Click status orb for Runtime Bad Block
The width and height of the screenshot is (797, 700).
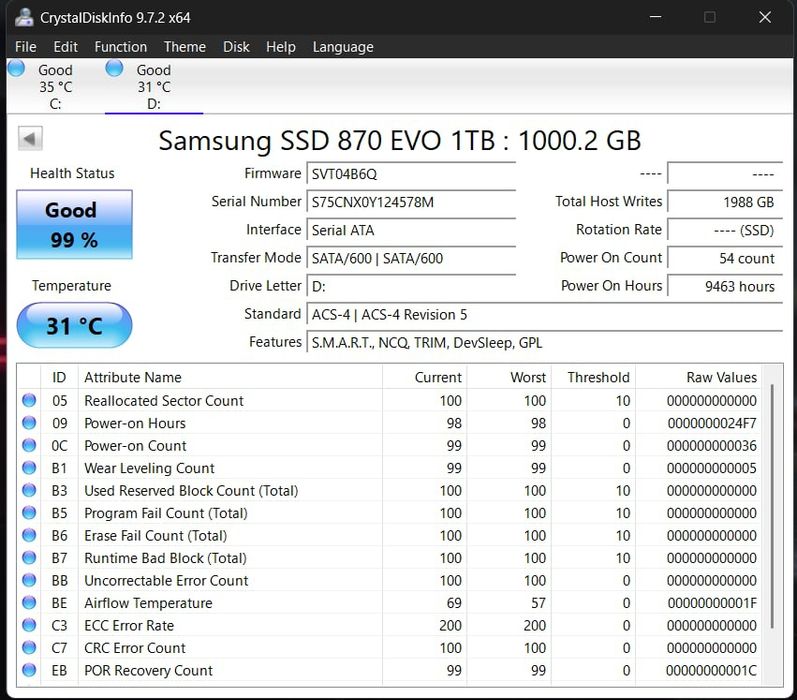29,557
